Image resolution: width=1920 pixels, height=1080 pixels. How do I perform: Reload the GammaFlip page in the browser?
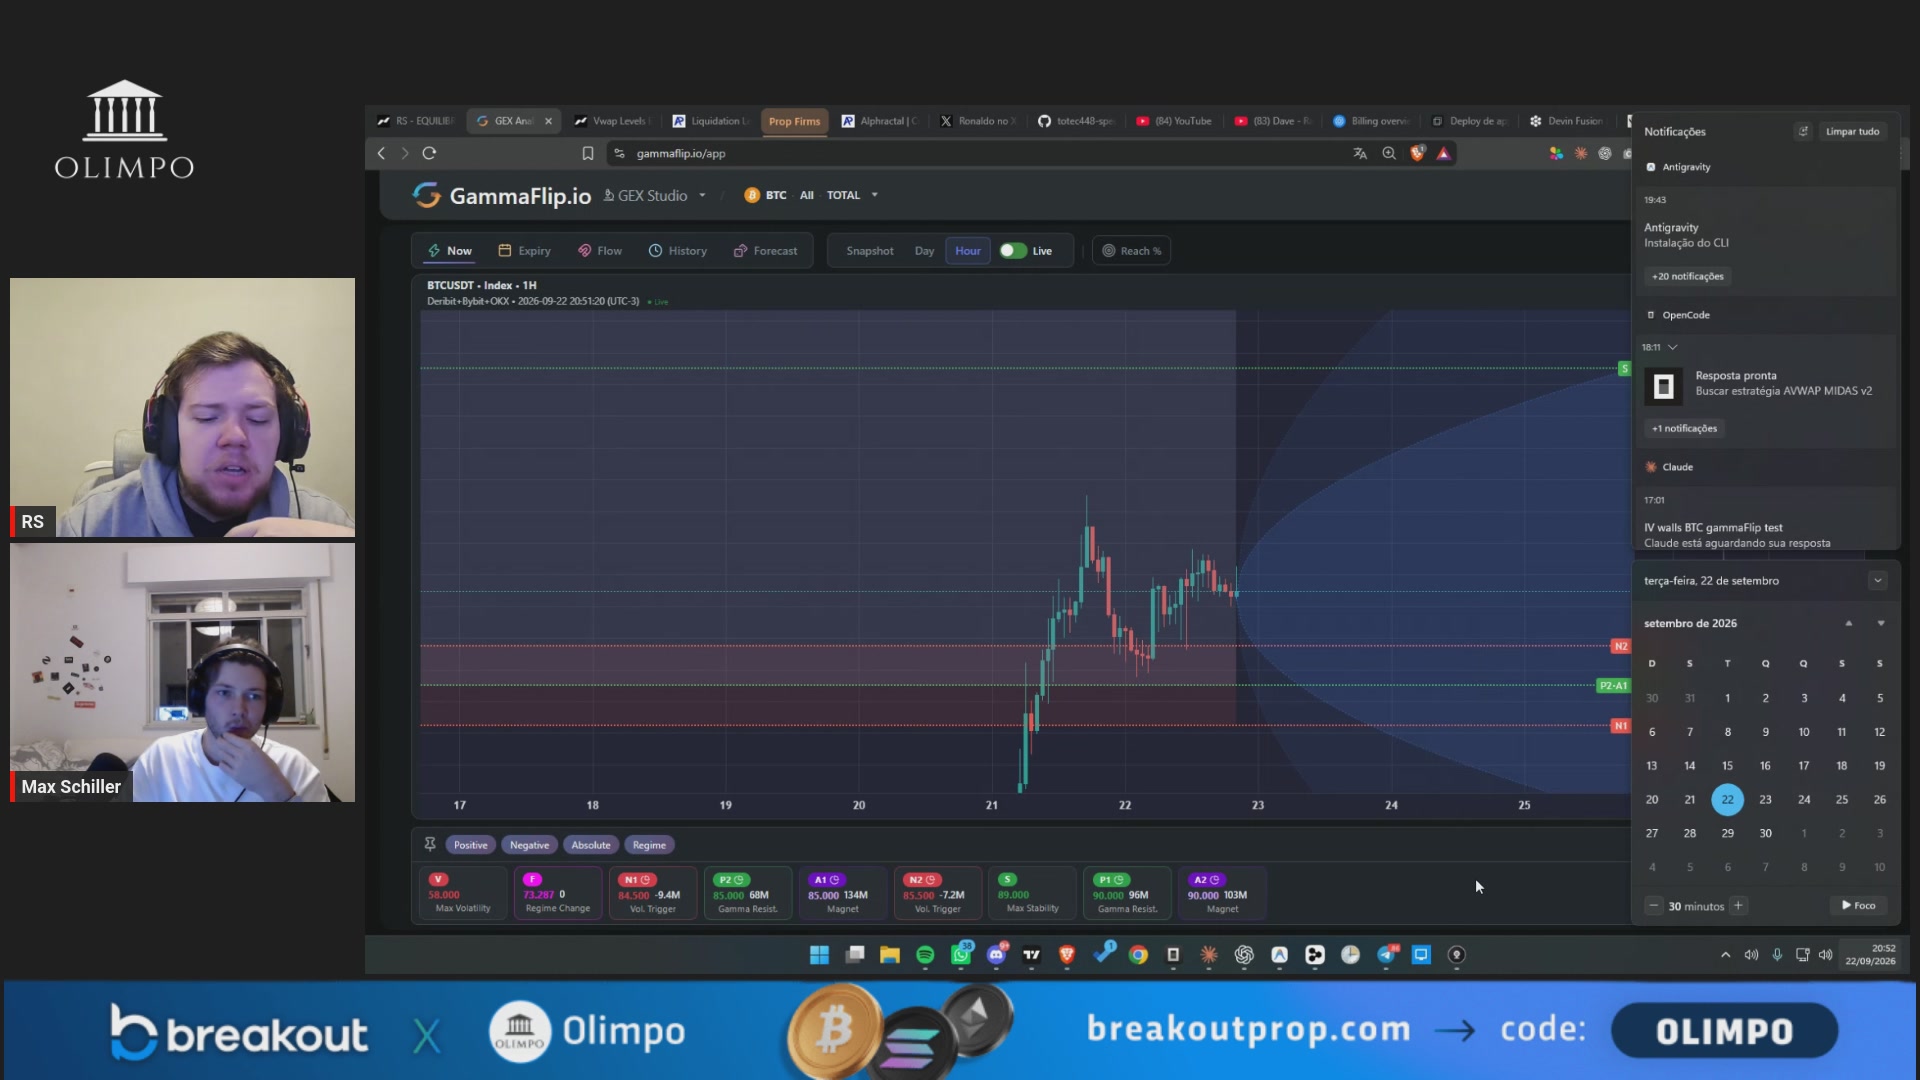pos(429,153)
